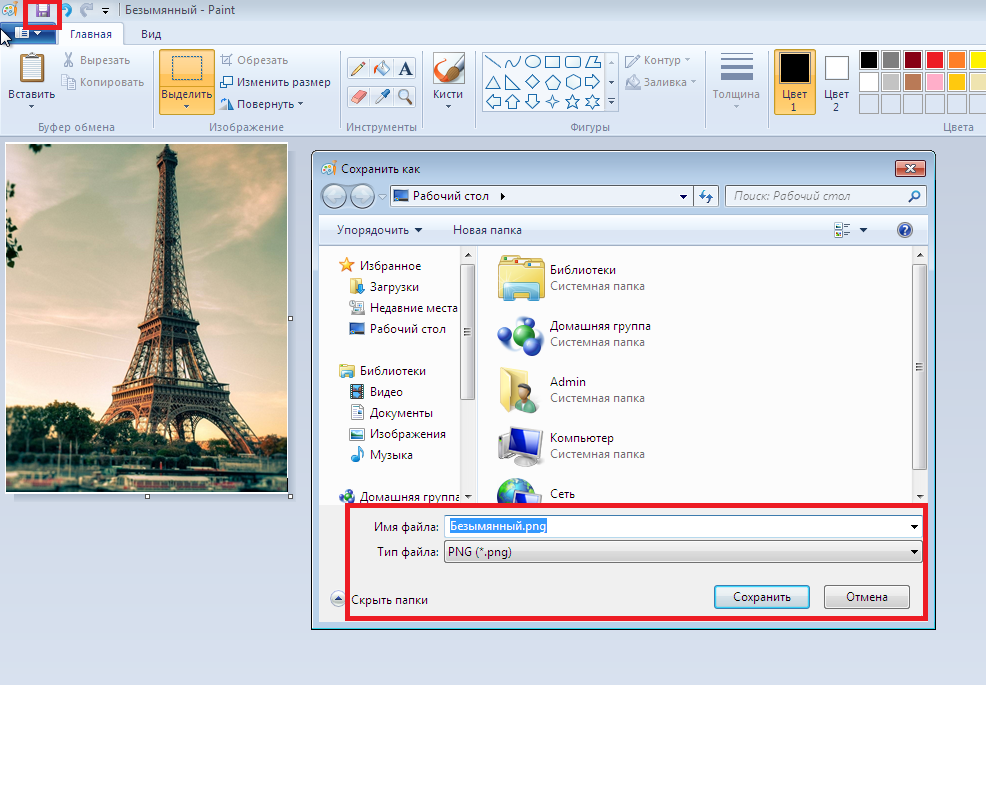This screenshot has width=986, height=786.
Task: Click Новая папка button
Action: coord(487,230)
